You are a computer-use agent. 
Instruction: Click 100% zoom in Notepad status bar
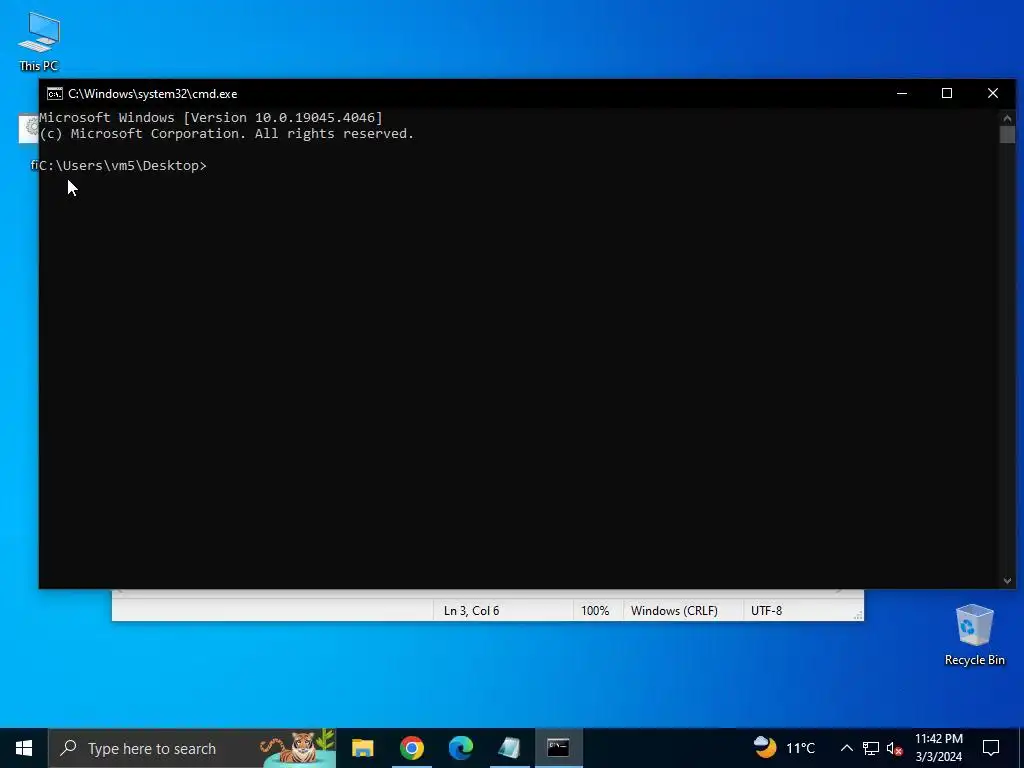pyautogui.click(x=595, y=611)
